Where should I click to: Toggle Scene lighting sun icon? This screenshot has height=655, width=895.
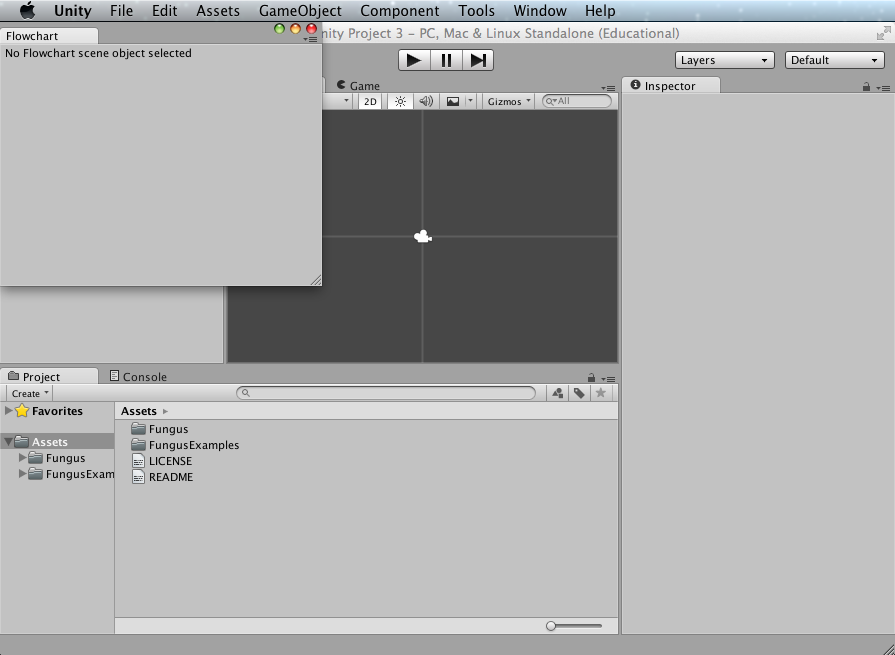pyautogui.click(x=400, y=102)
